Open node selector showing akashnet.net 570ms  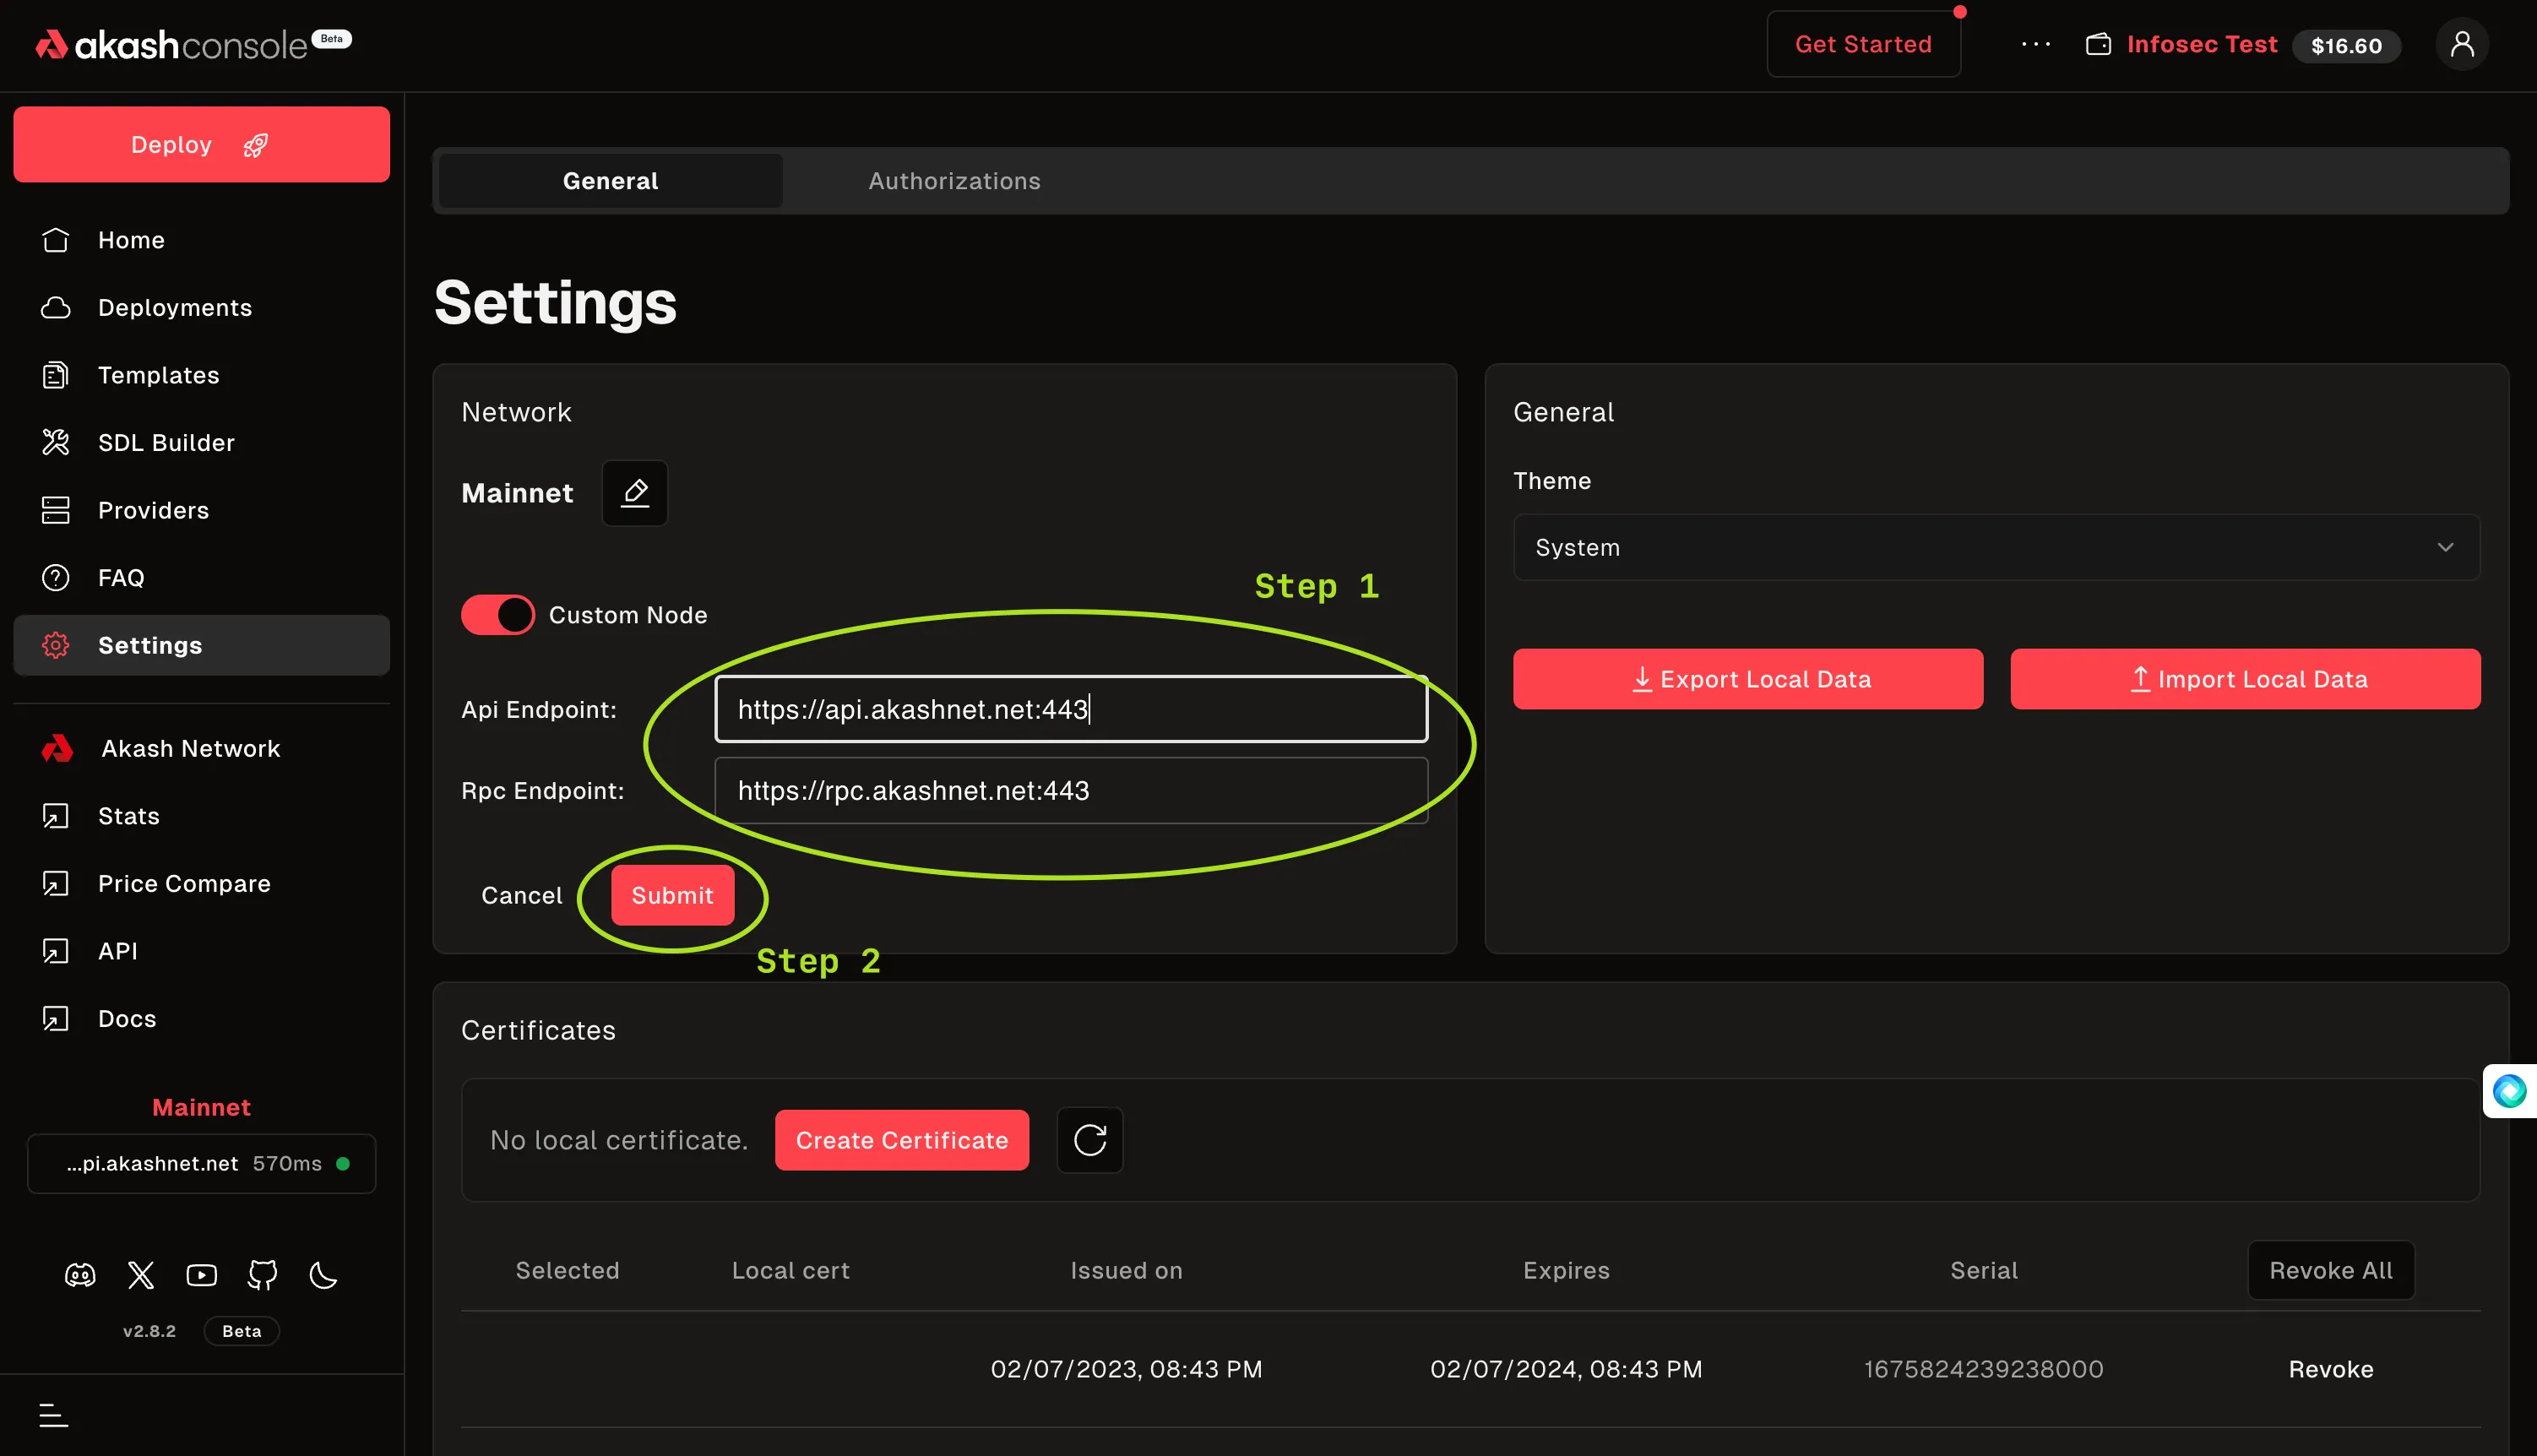pos(201,1163)
